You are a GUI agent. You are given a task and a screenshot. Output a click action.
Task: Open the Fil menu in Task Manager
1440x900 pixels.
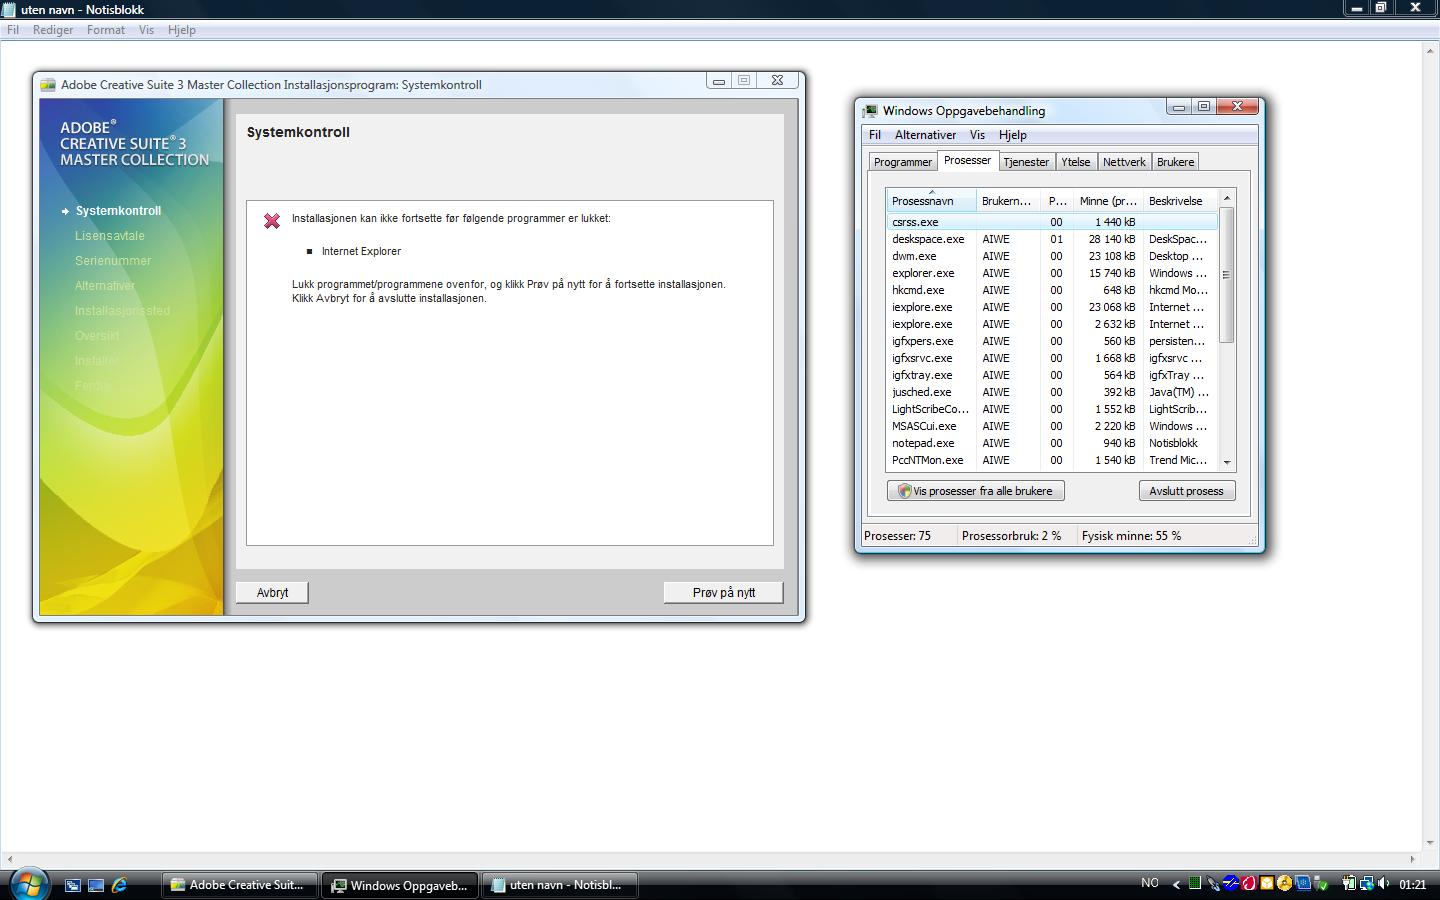point(875,135)
